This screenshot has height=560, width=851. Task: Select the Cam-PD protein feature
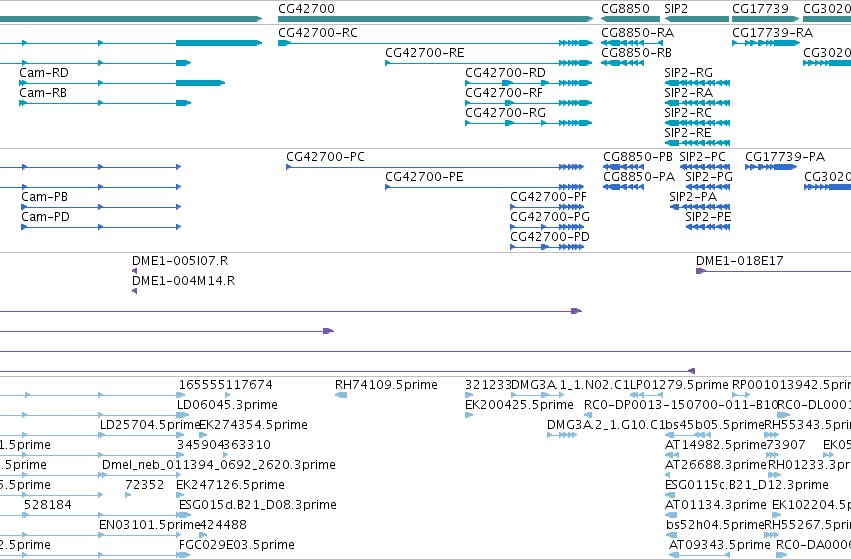click(101, 227)
